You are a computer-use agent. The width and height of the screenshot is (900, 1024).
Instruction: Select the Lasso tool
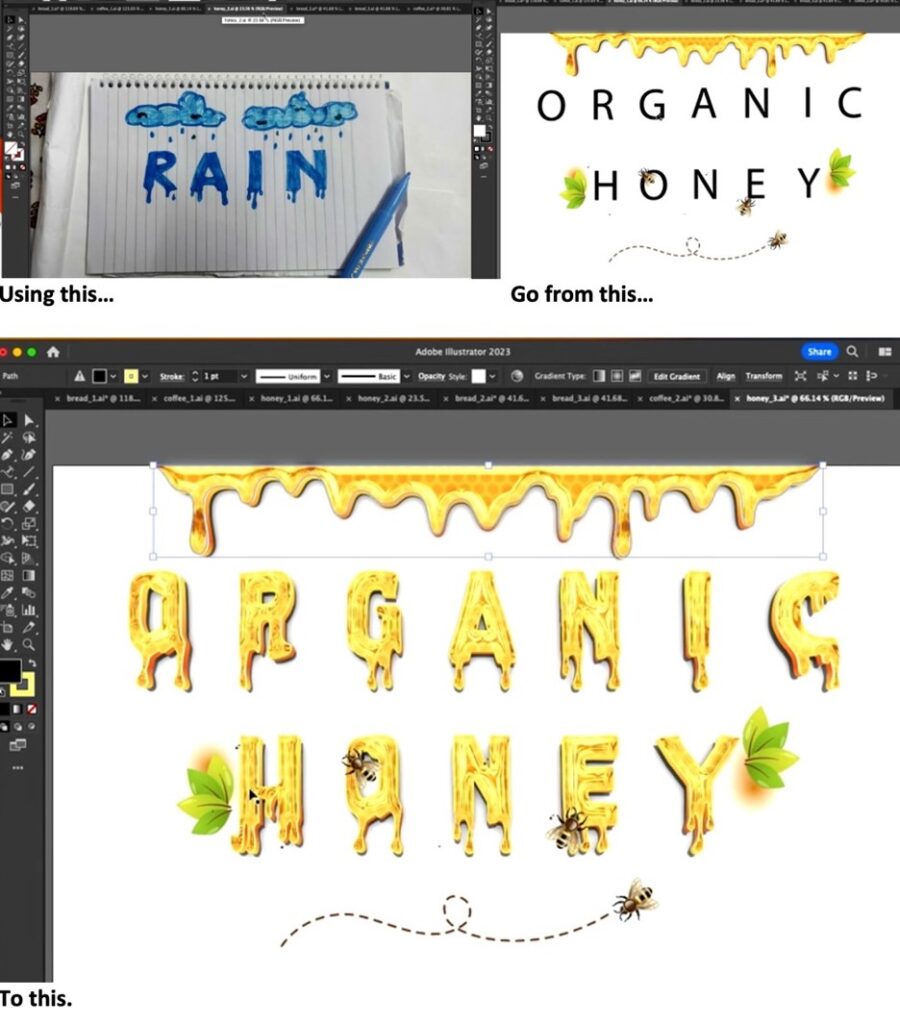tap(29, 438)
